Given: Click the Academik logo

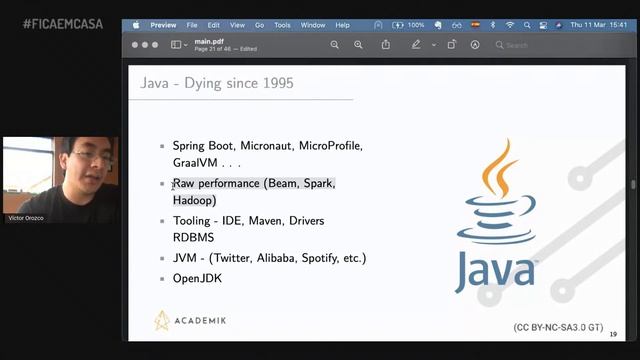Looking at the screenshot, I should [190, 320].
